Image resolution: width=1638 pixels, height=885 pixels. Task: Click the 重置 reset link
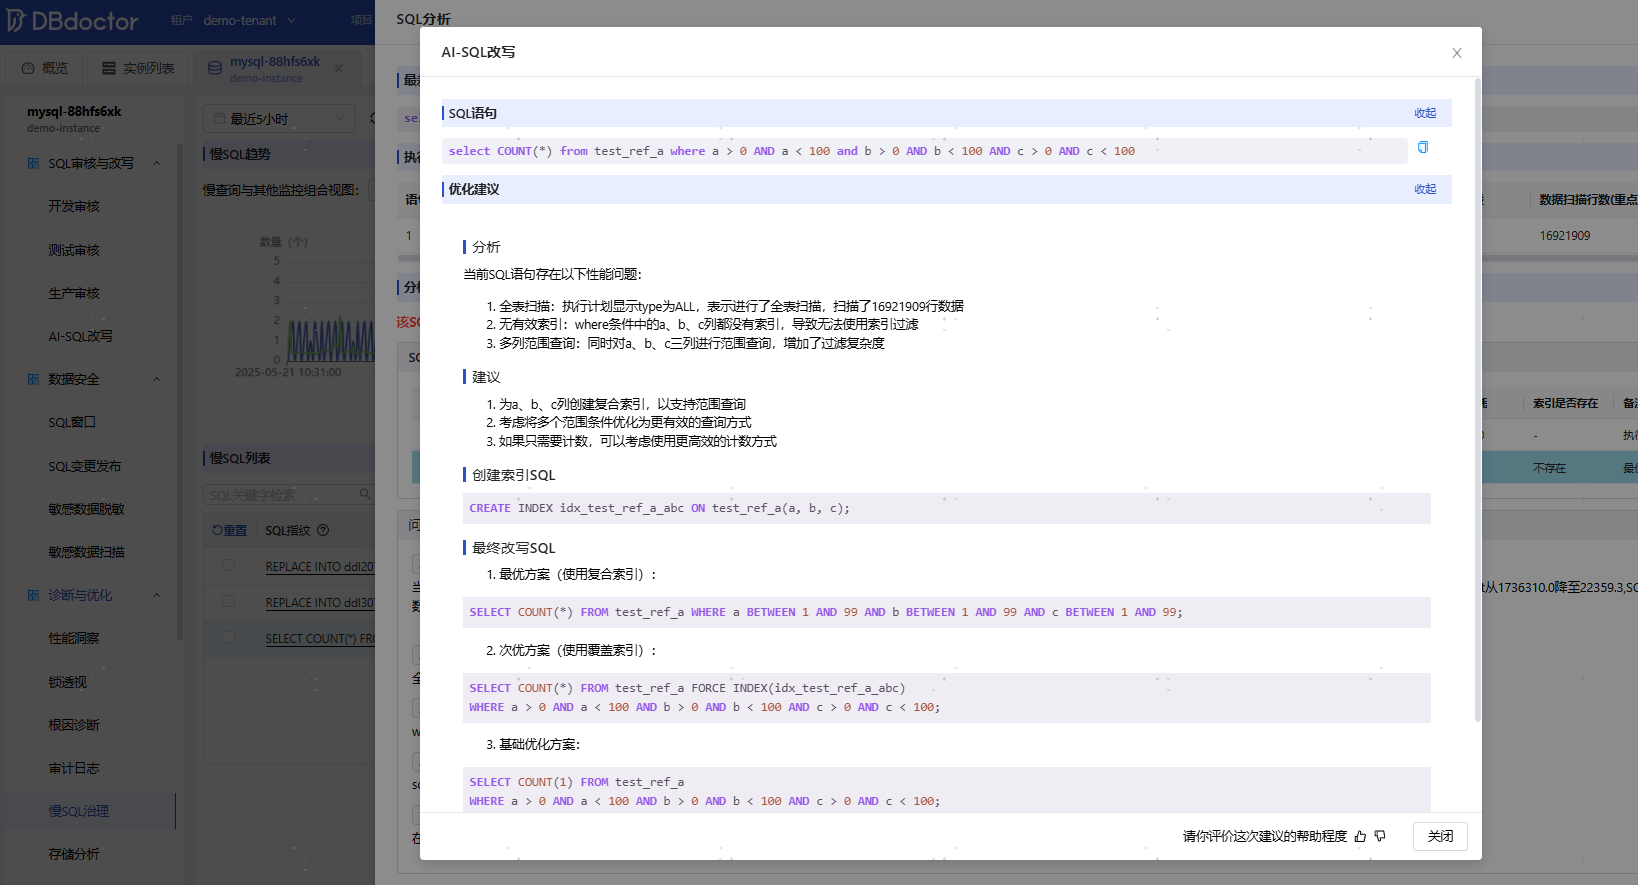click(x=230, y=531)
